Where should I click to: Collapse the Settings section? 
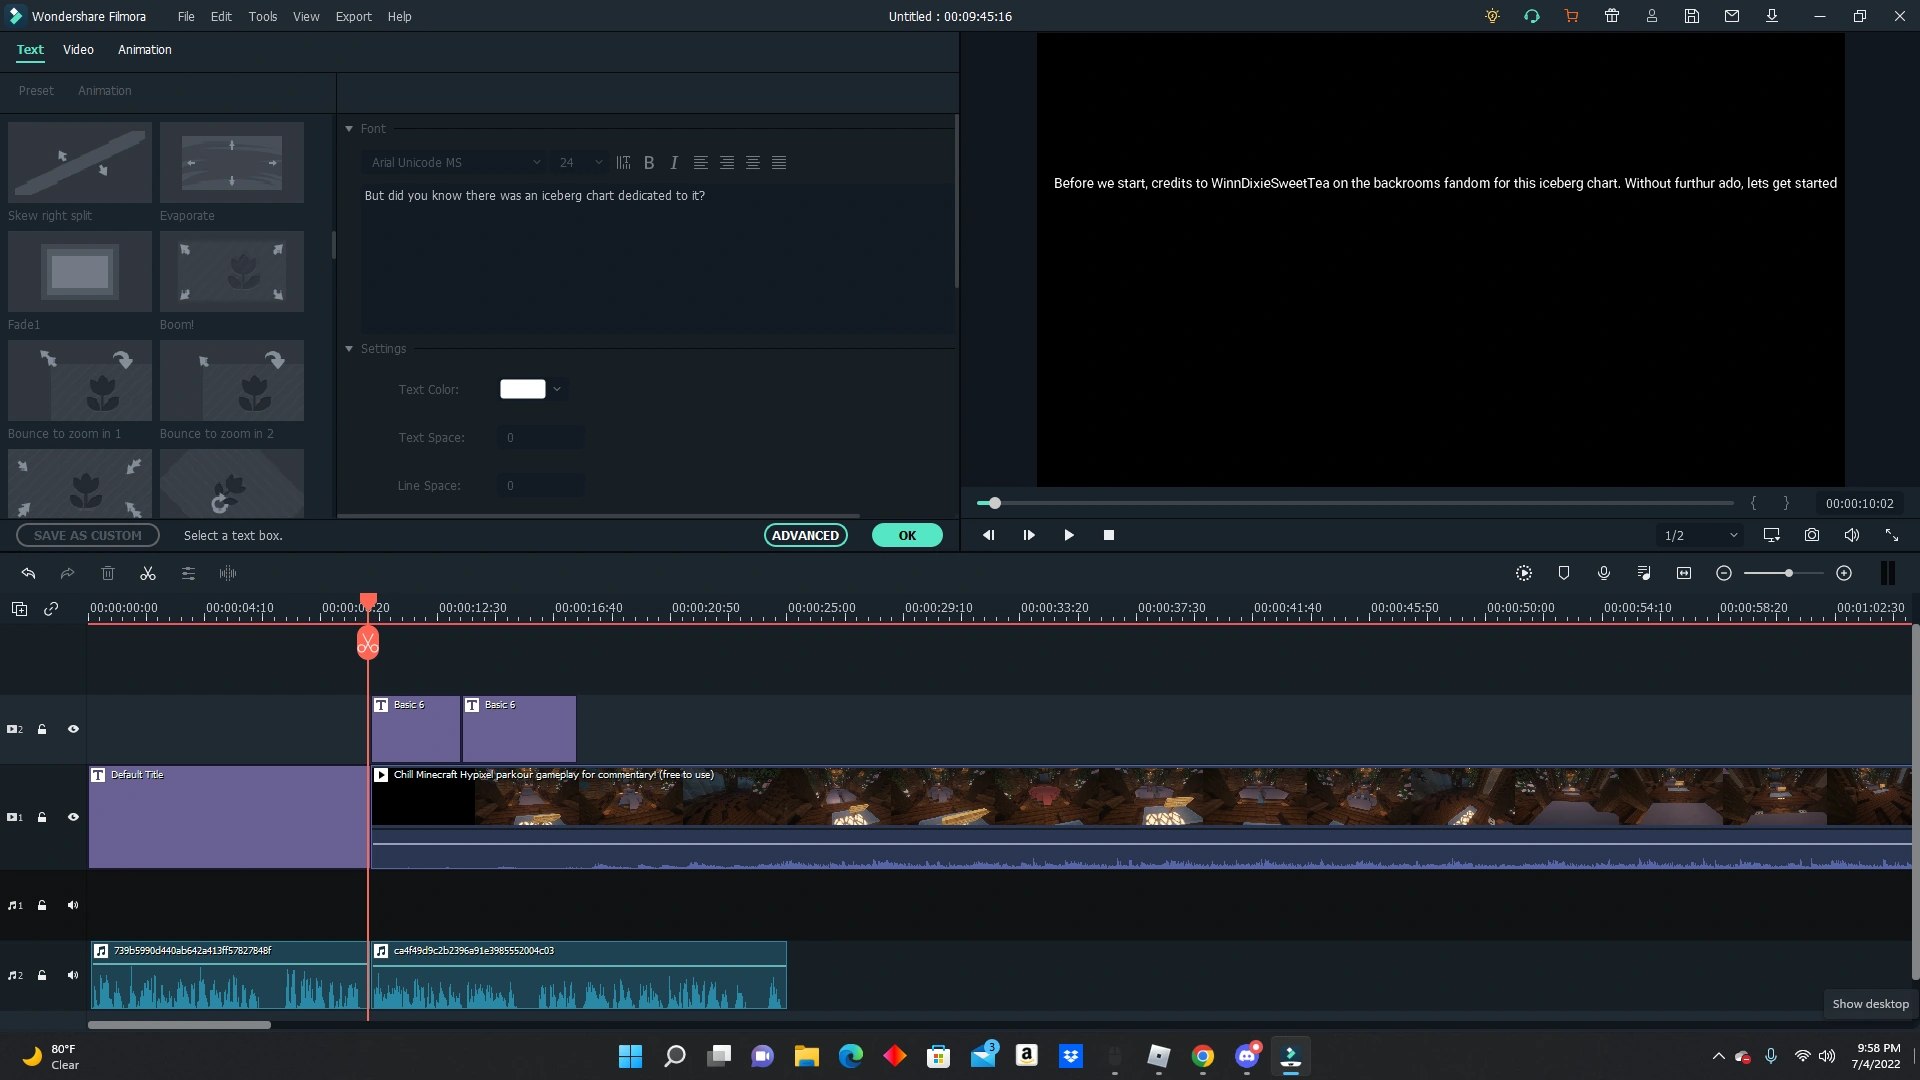348,348
